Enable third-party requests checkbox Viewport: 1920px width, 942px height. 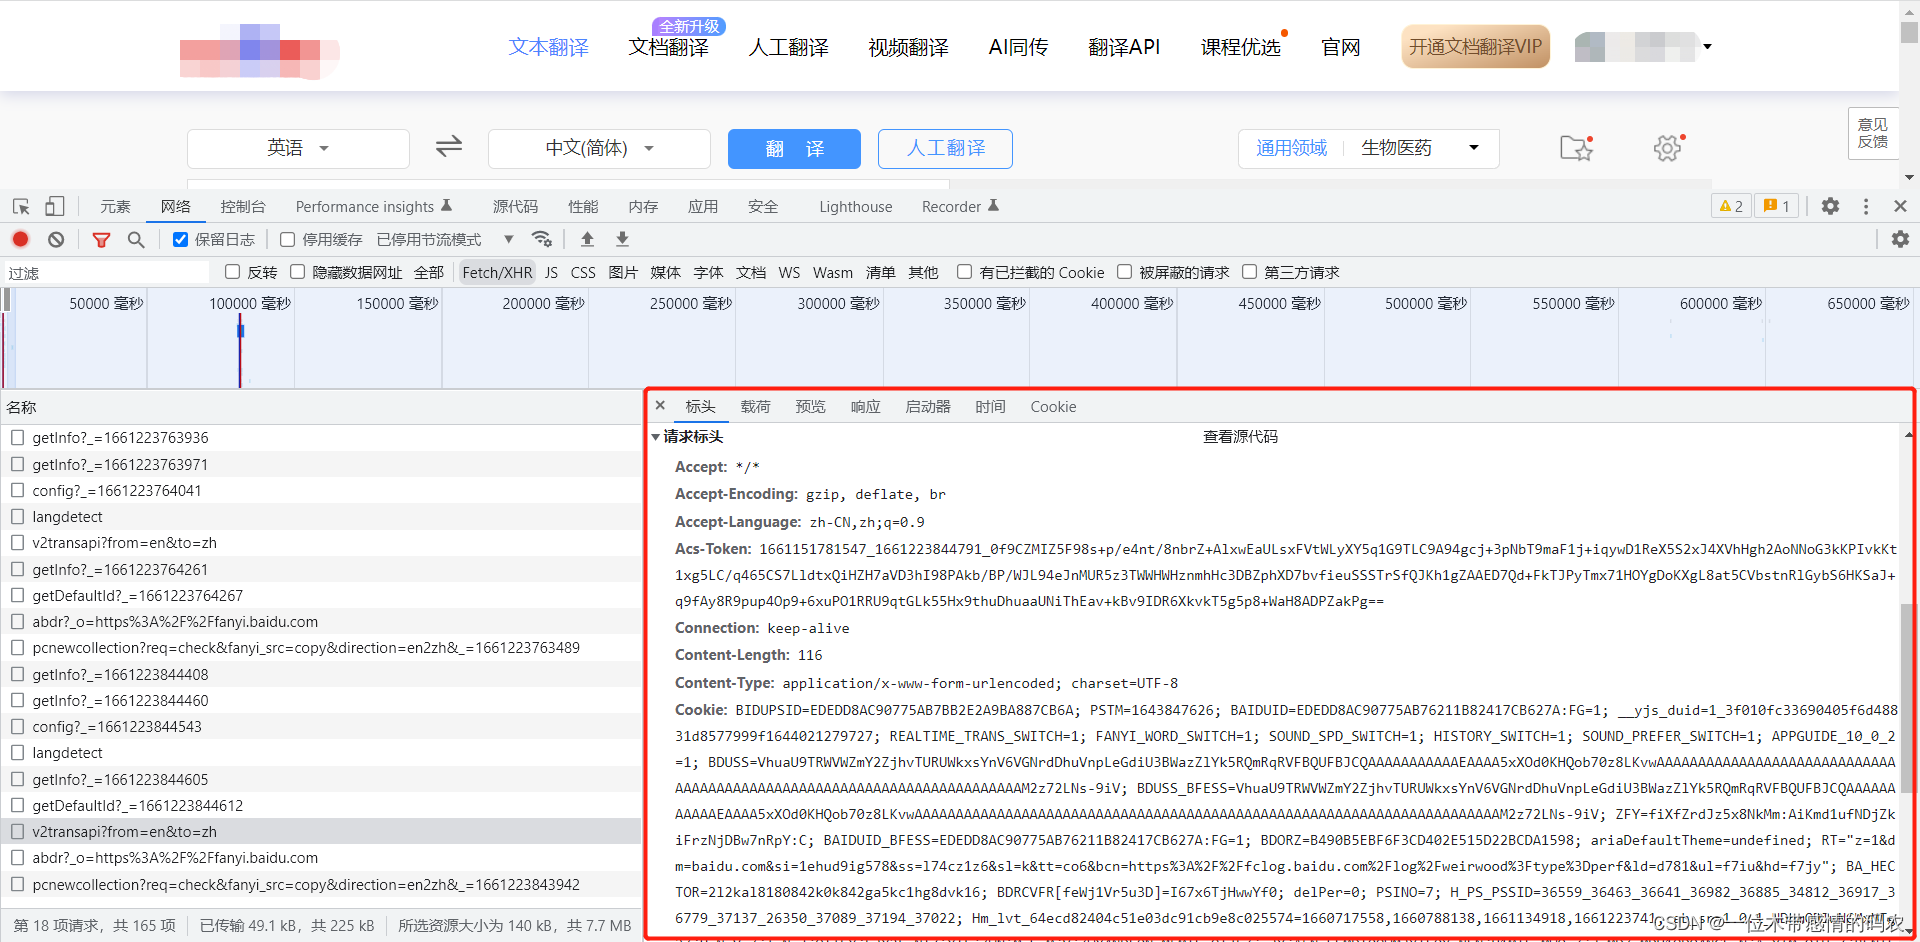[x=1249, y=272]
